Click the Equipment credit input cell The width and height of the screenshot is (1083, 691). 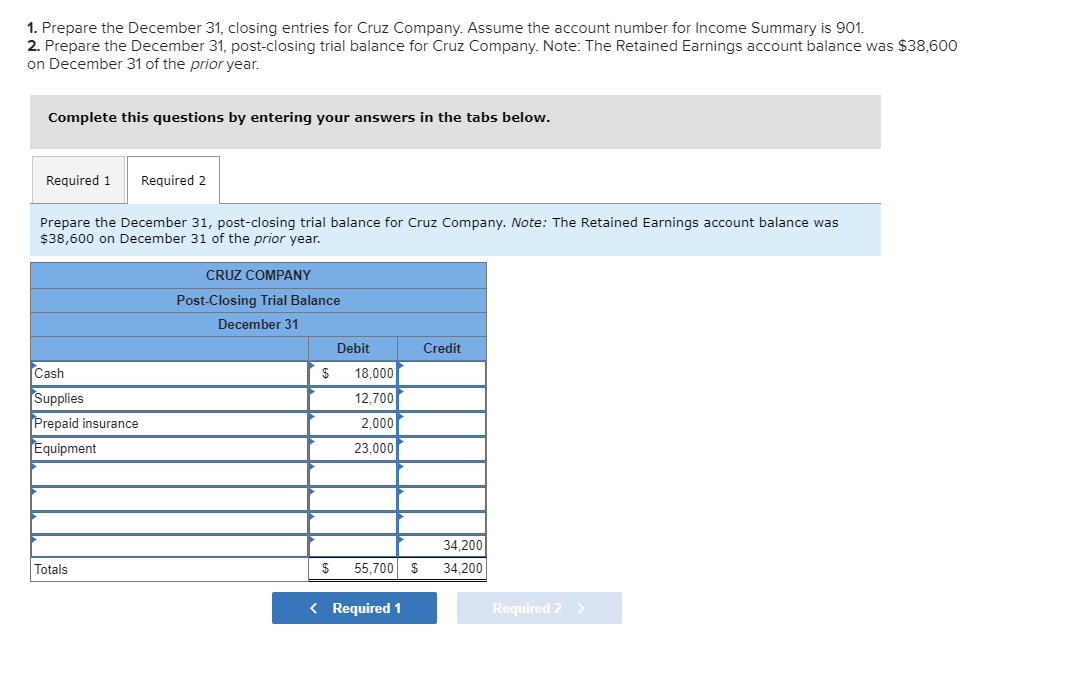442,449
